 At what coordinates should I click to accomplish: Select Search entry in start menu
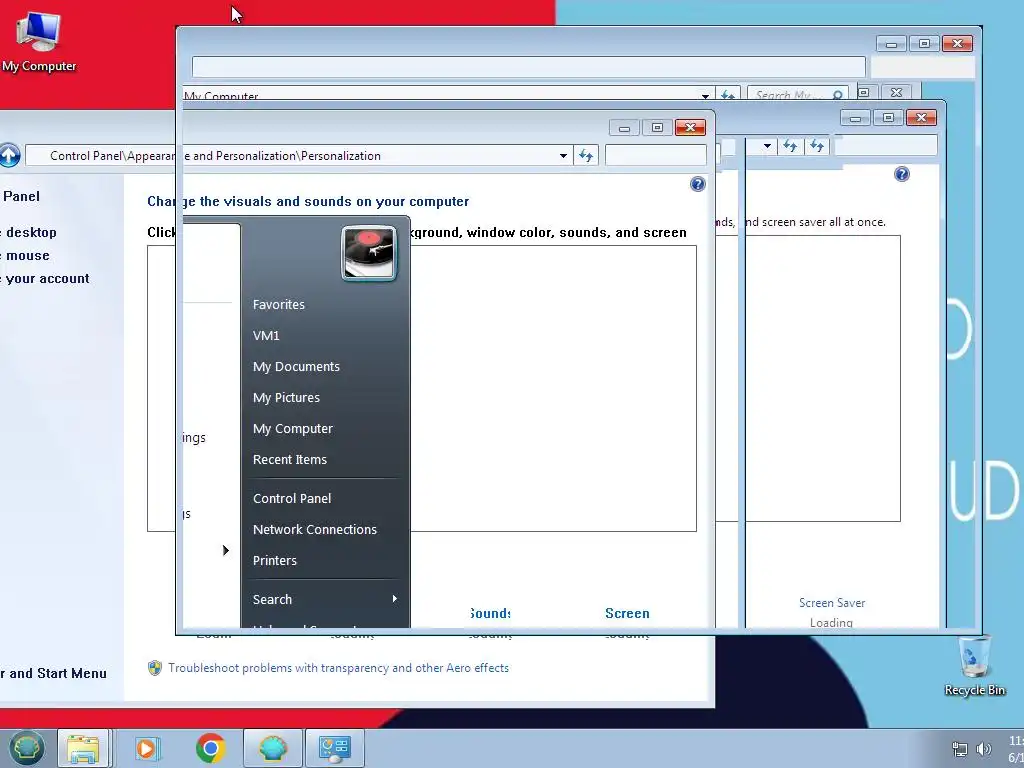272,600
